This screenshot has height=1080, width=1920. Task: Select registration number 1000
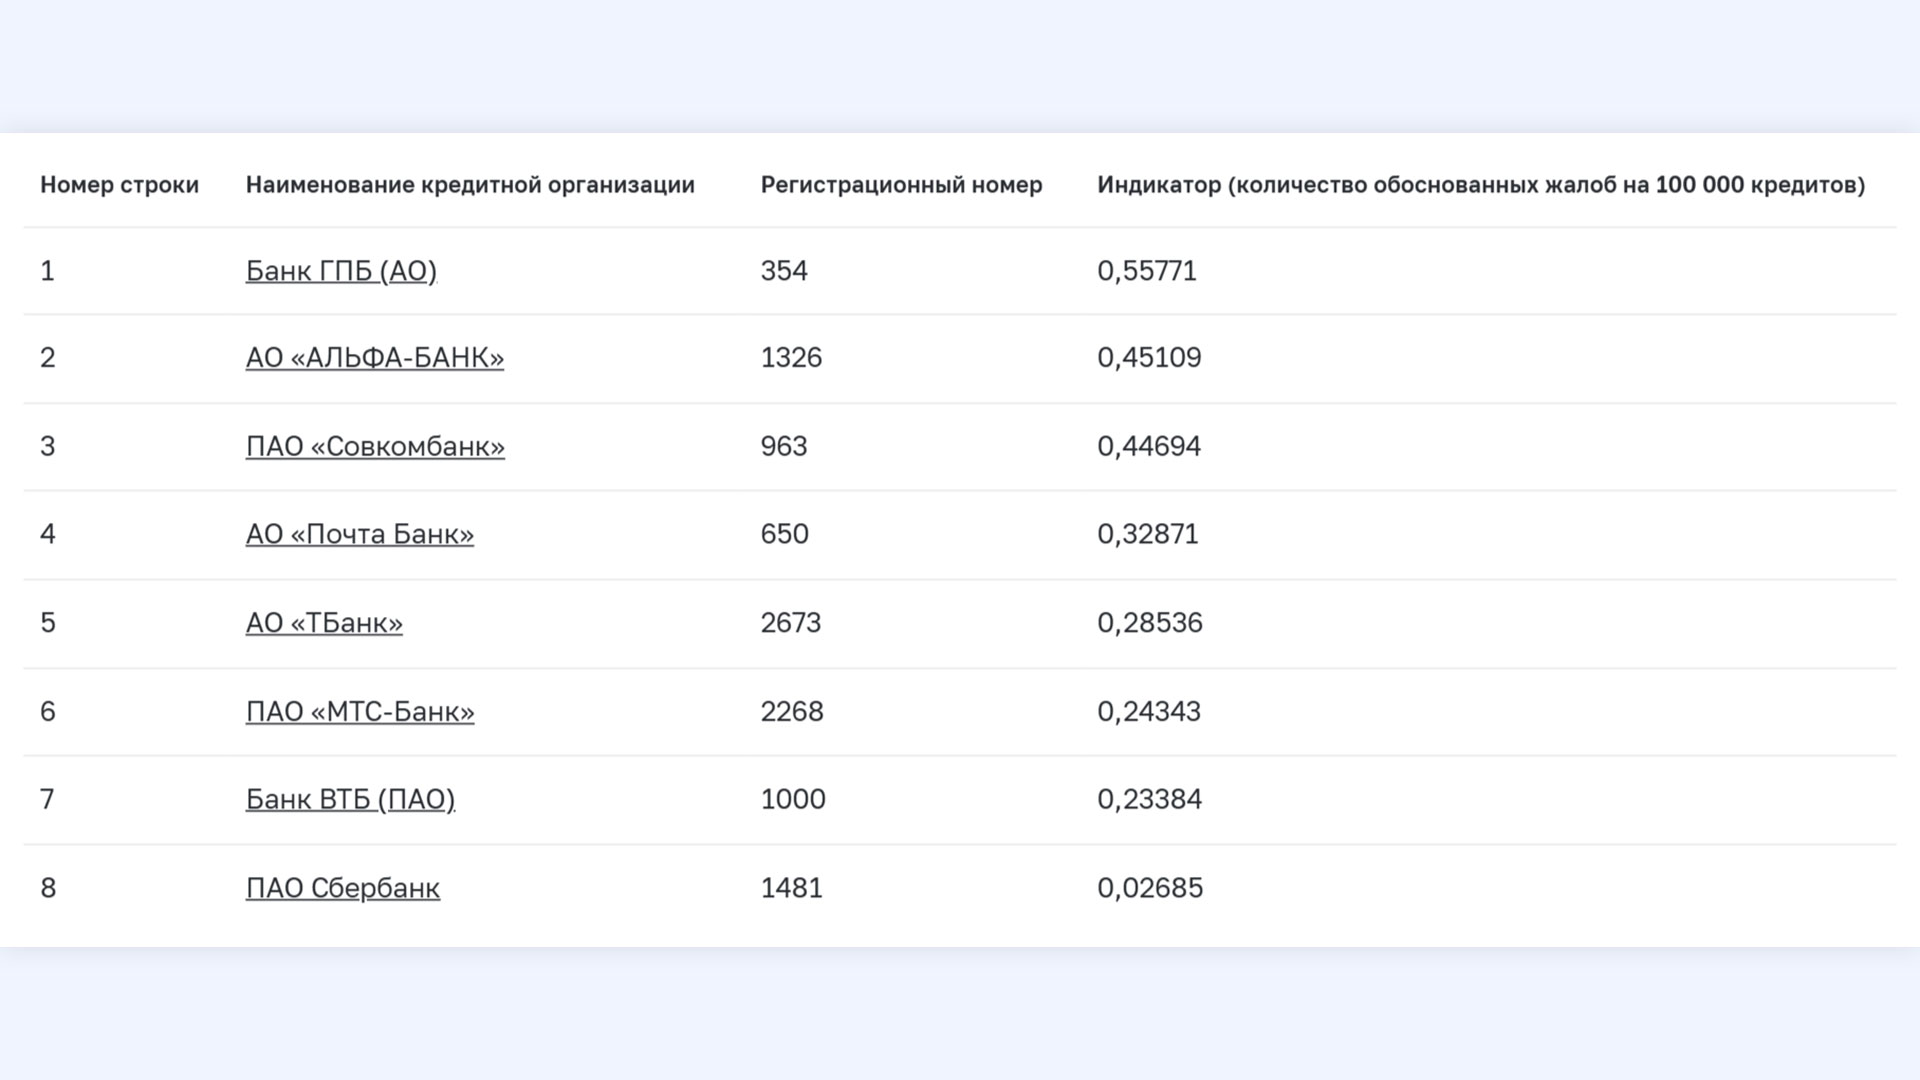793,800
